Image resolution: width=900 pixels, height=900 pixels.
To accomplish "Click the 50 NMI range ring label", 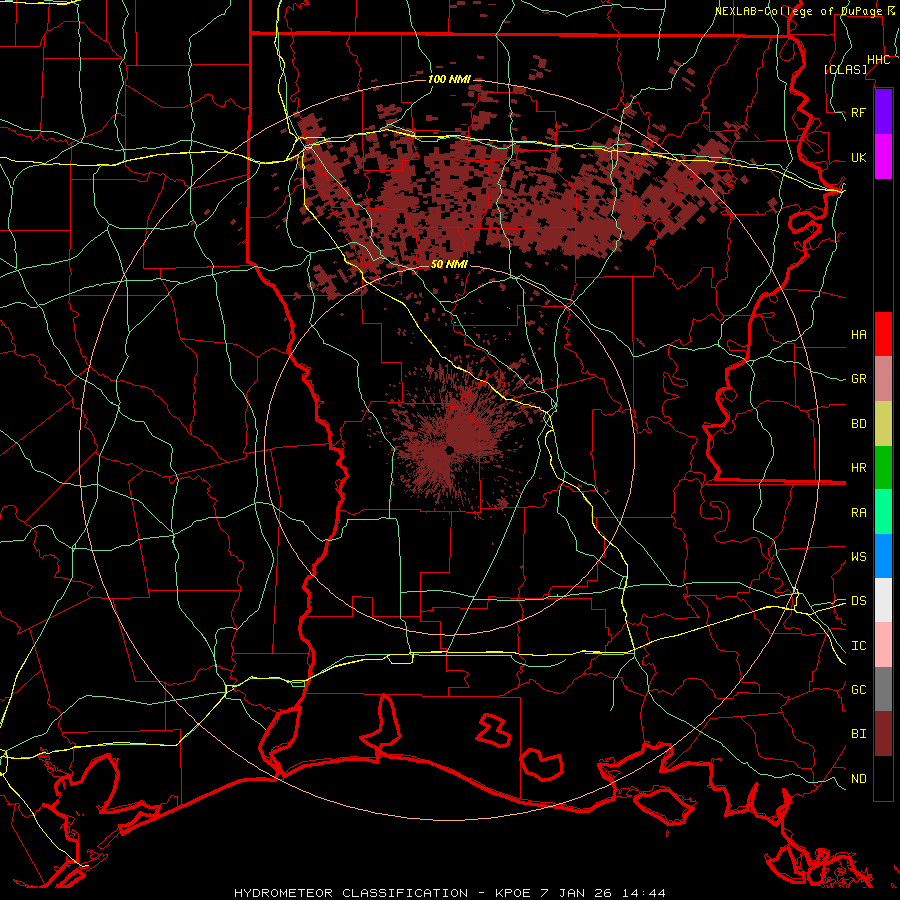I will click(x=449, y=264).
